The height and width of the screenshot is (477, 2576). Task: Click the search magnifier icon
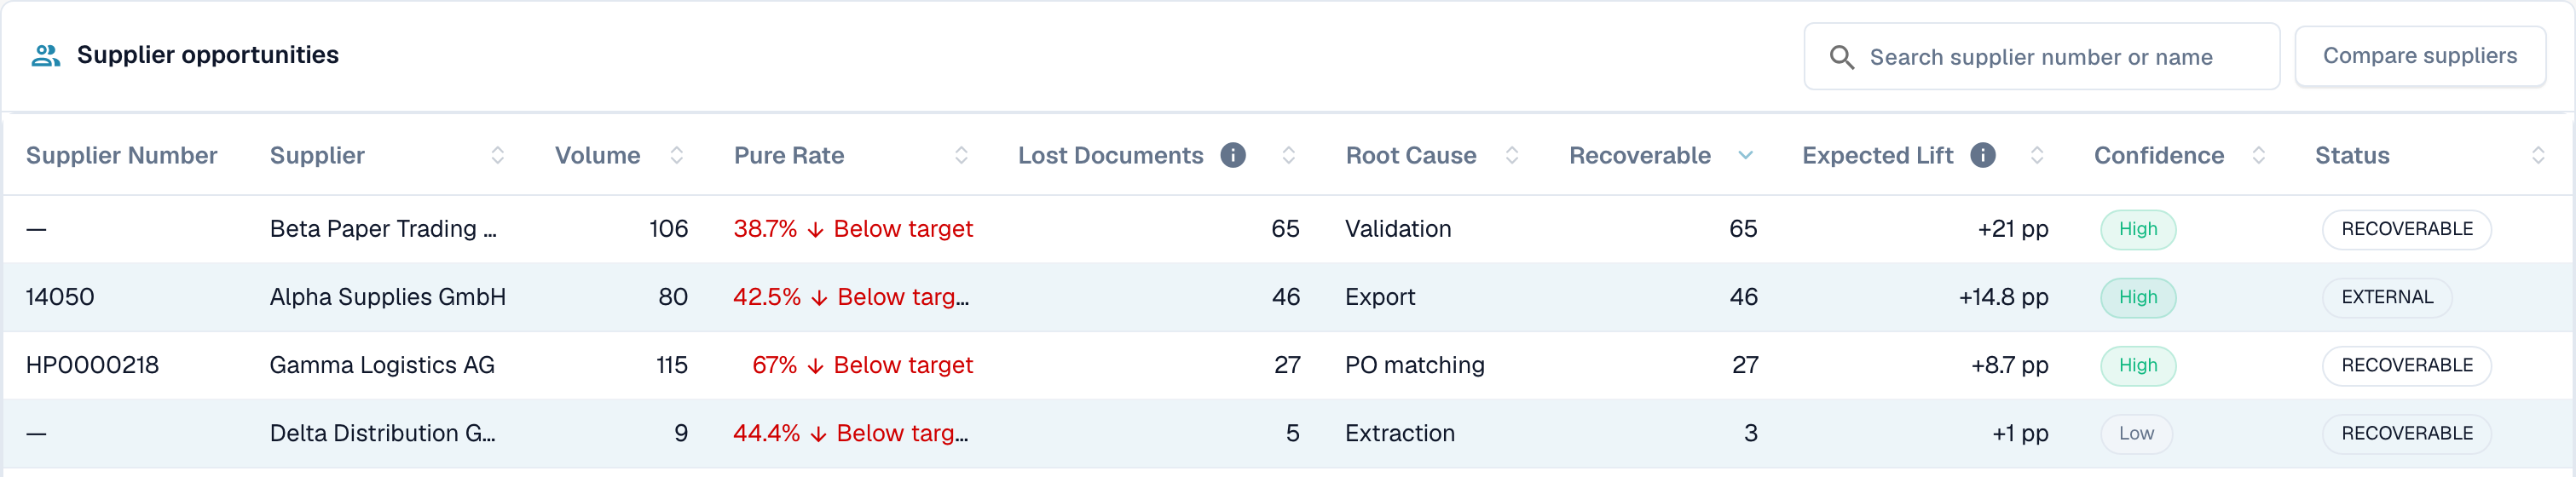tap(1841, 57)
